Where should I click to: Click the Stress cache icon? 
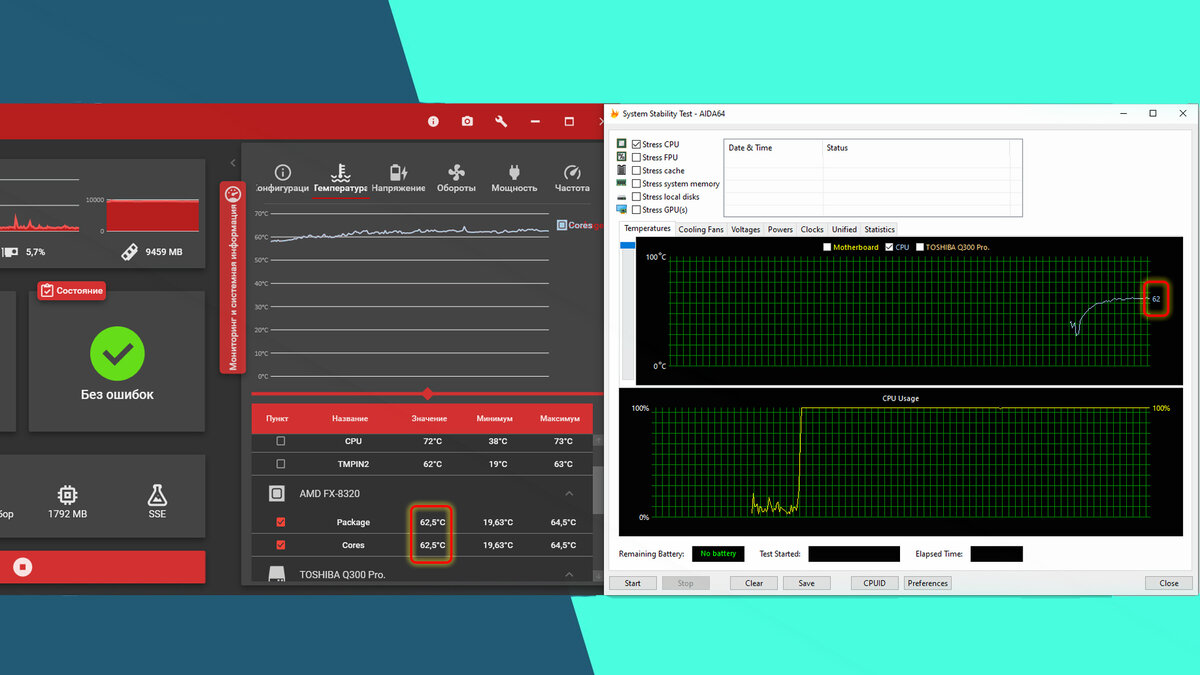click(621, 170)
